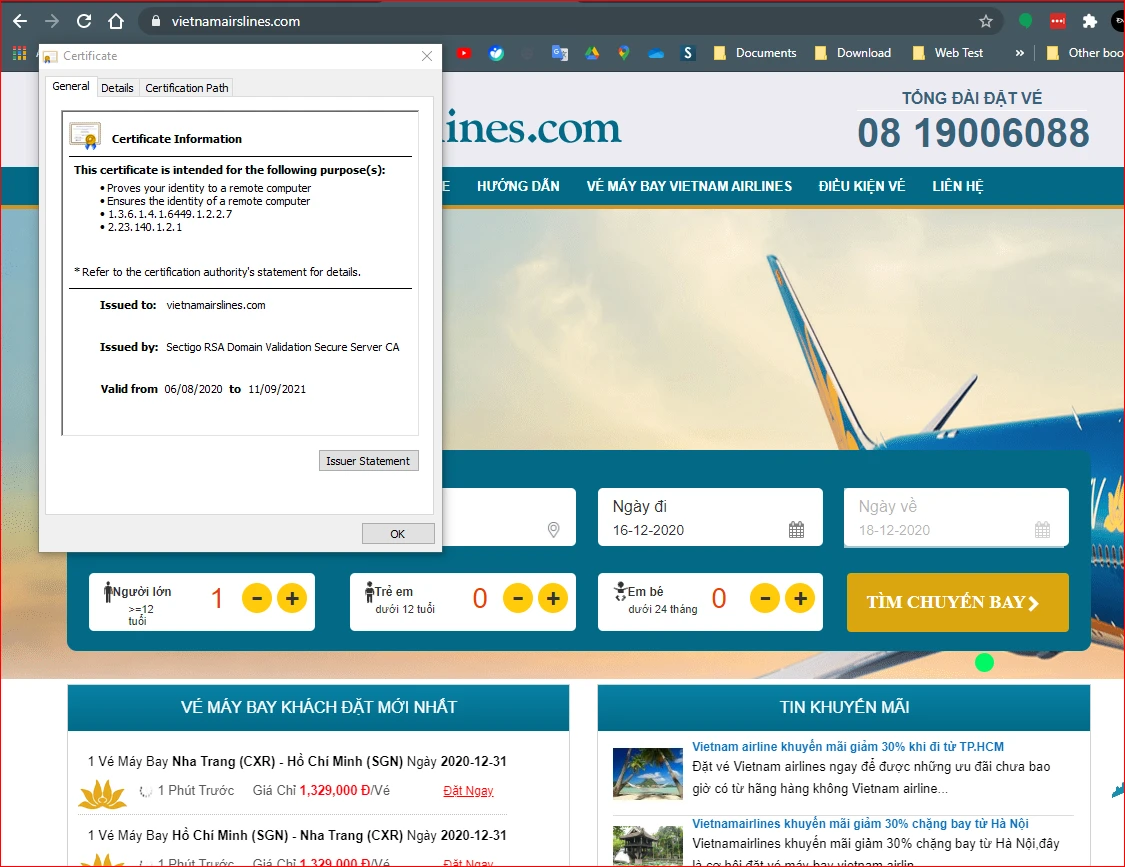Open the Extensions puzzle piece menu
Screen dimensions: 1125x867
point(1090,22)
